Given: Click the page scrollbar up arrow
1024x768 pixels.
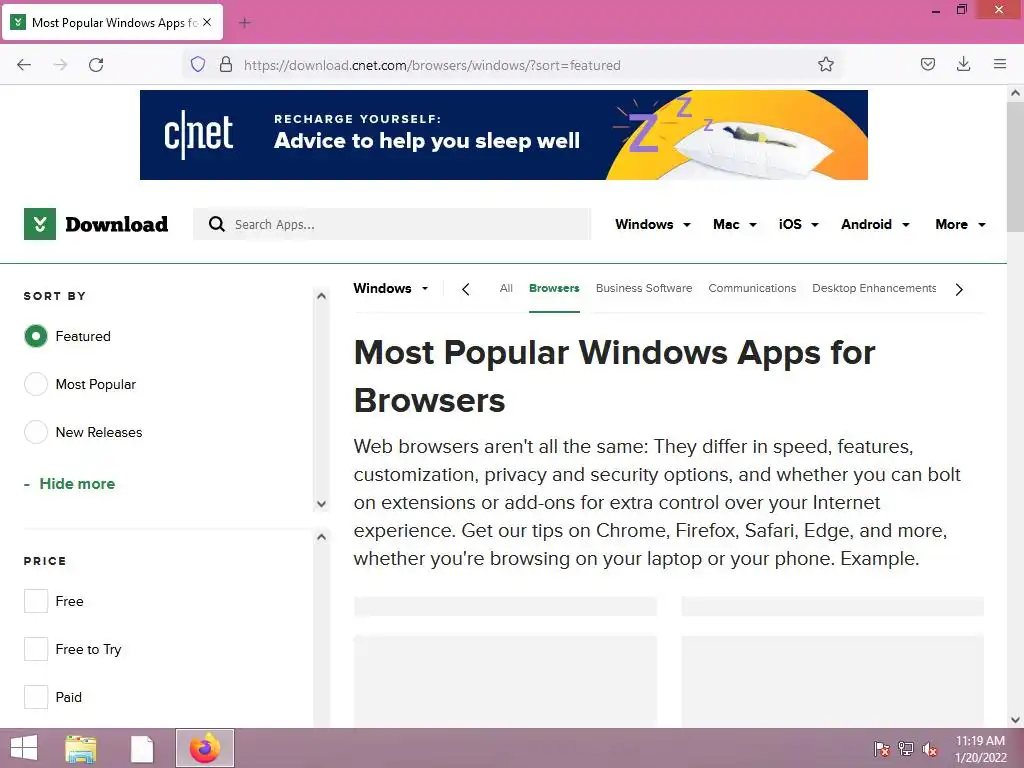Looking at the screenshot, I should (x=1015, y=93).
